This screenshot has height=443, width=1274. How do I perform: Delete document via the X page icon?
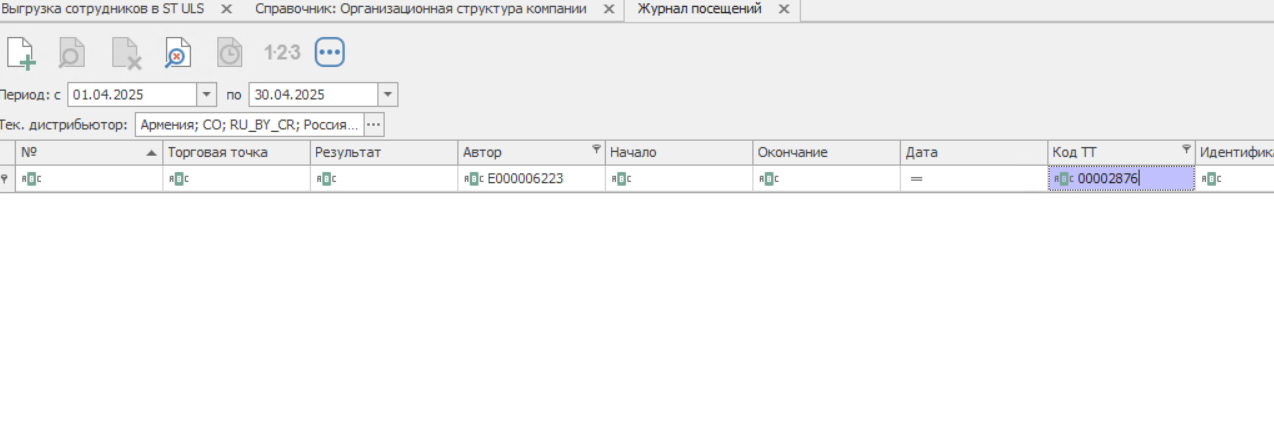coord(126,52)
